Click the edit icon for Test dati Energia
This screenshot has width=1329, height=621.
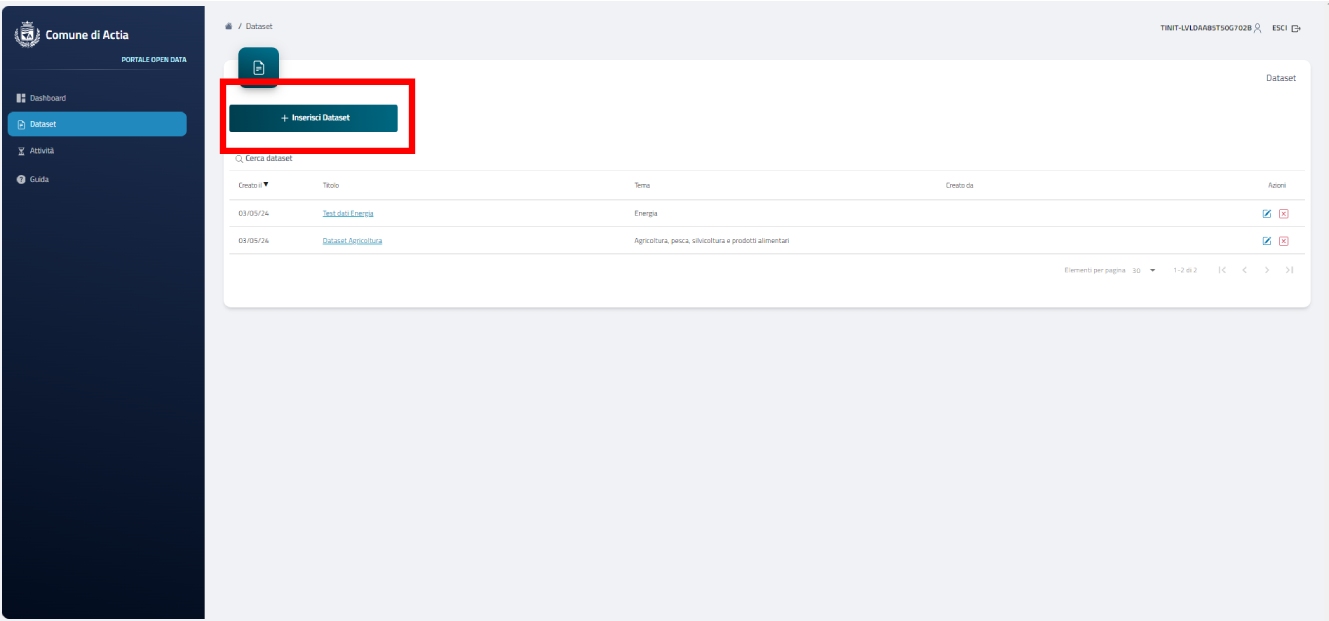click(x=1267, y=214)
